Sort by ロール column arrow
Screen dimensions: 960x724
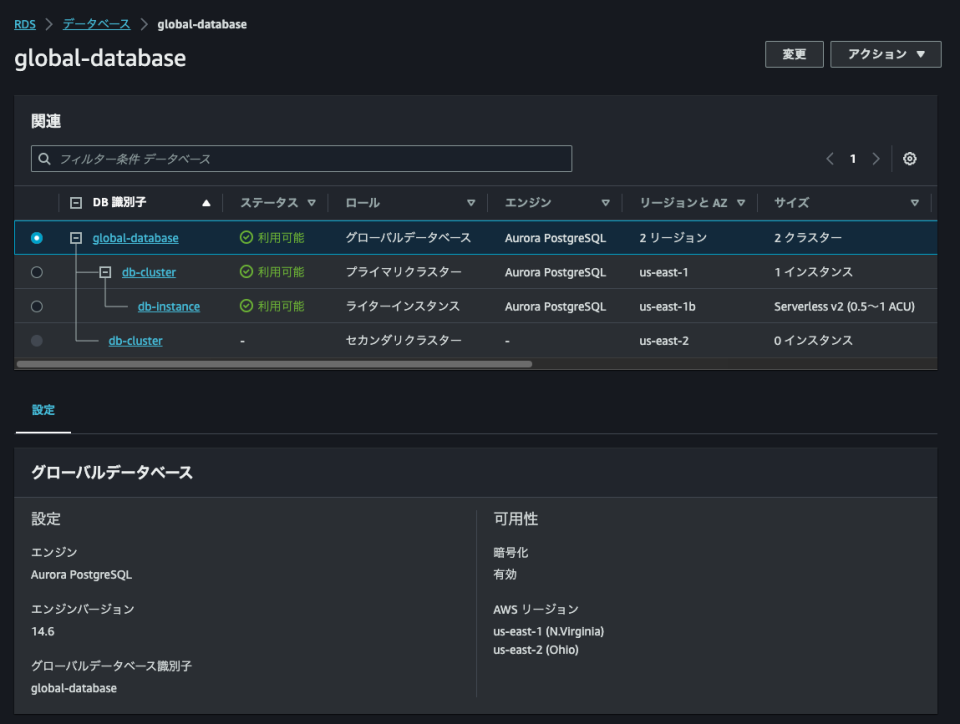(x=471, y=203)
